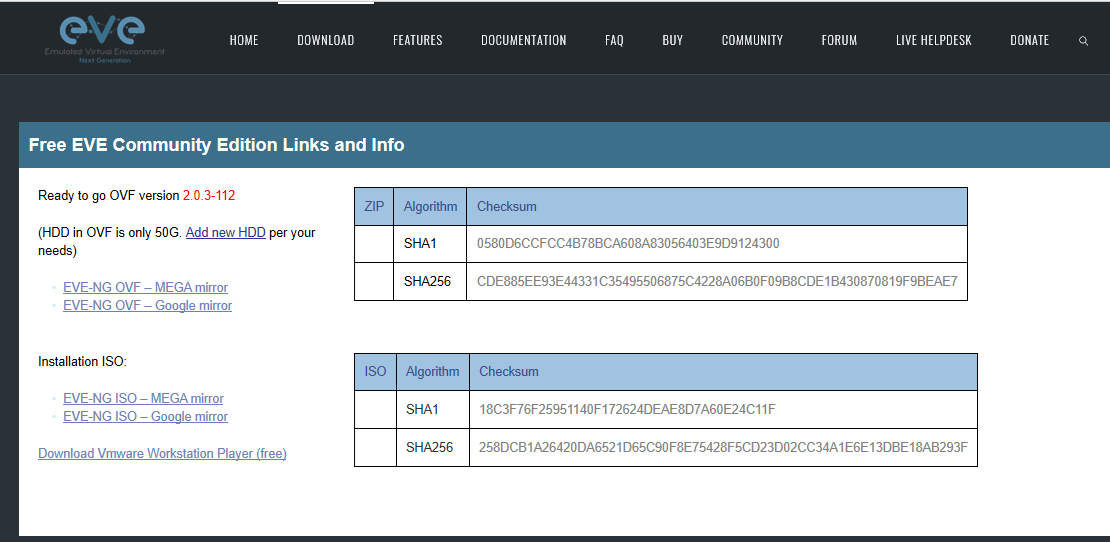Click the ISO column header
The width and height of the screenshot is (1110, 542).
(x=375, y=371)
